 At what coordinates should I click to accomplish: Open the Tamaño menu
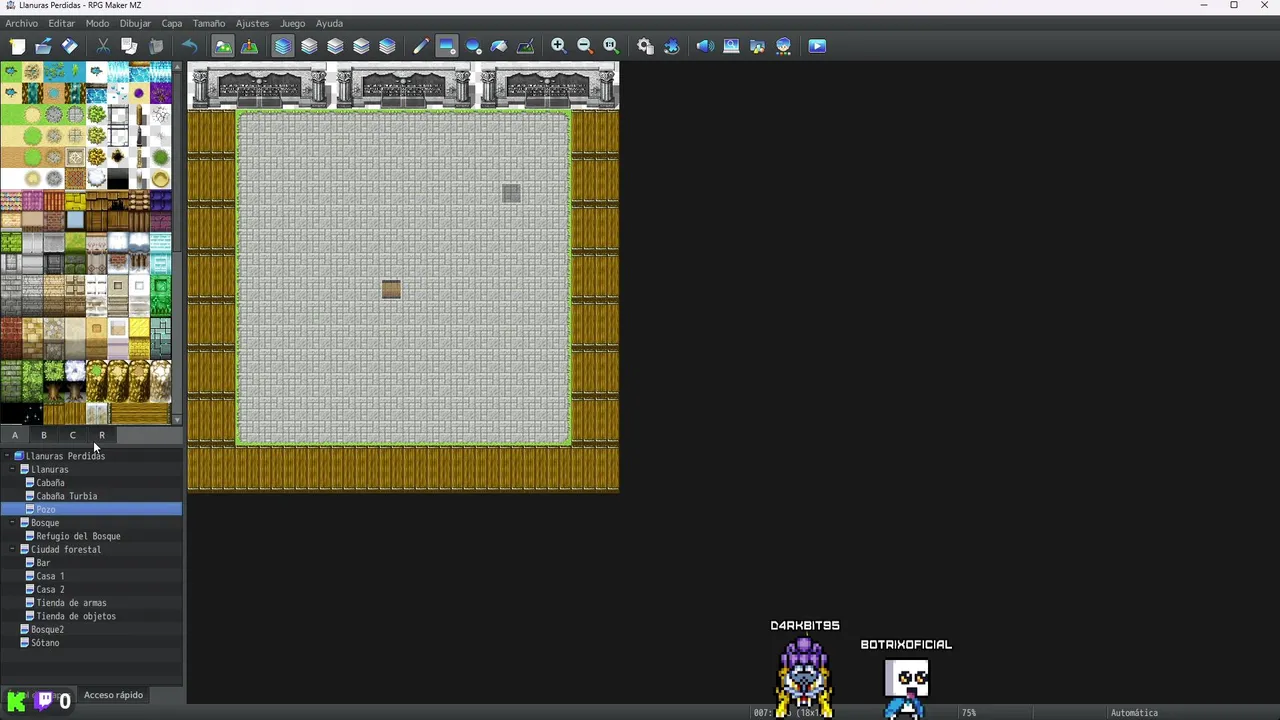209,23
